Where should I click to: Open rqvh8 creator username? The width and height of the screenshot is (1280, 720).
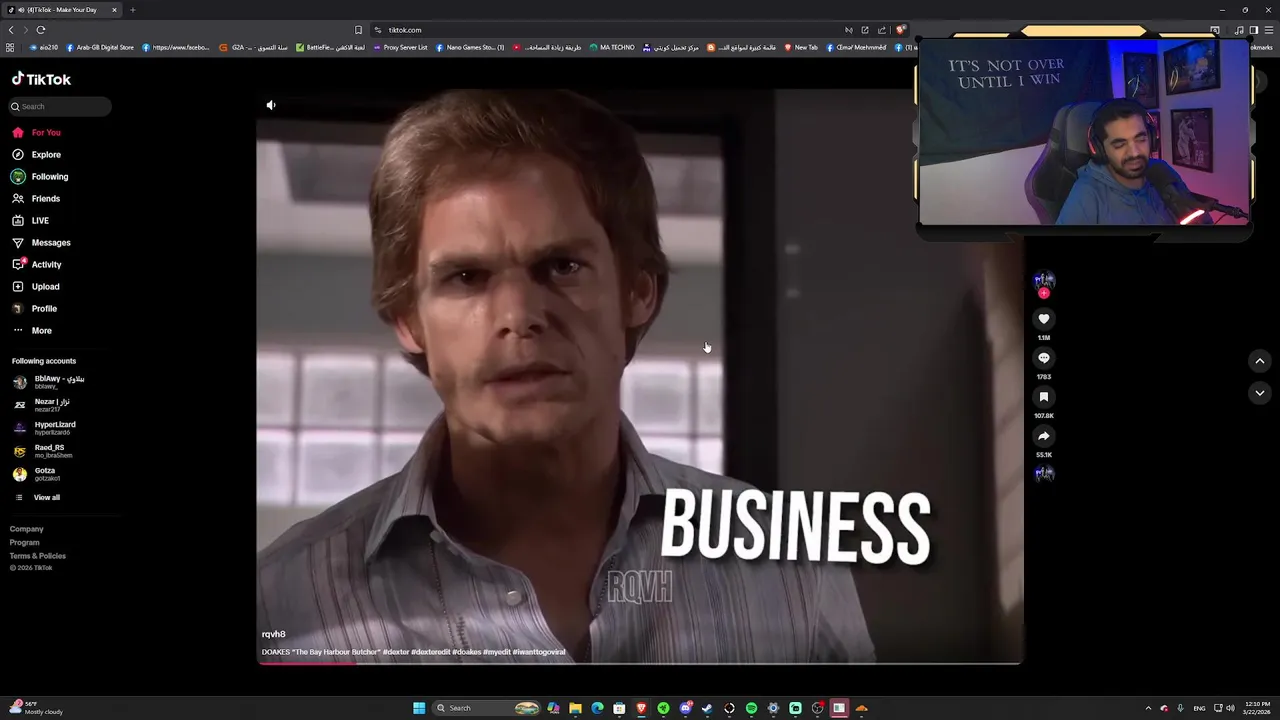(274, 634)
